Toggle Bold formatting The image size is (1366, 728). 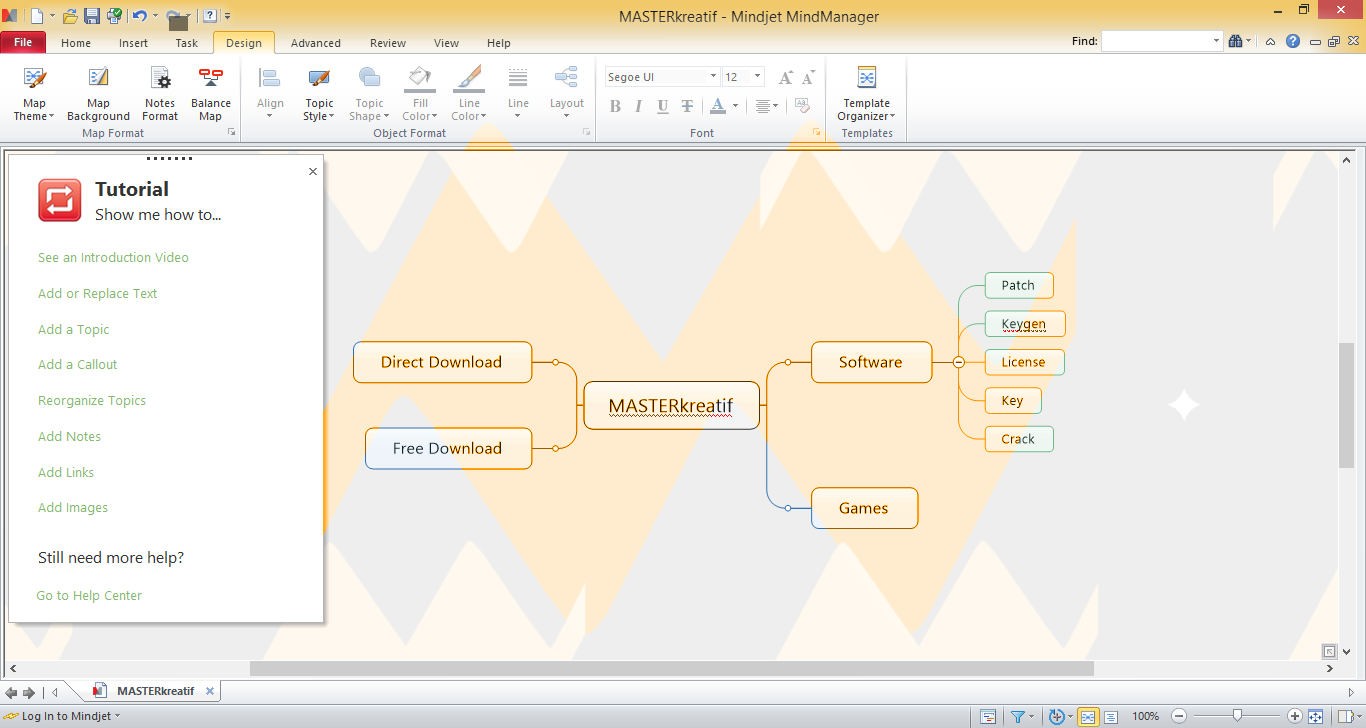coord(615,106)
